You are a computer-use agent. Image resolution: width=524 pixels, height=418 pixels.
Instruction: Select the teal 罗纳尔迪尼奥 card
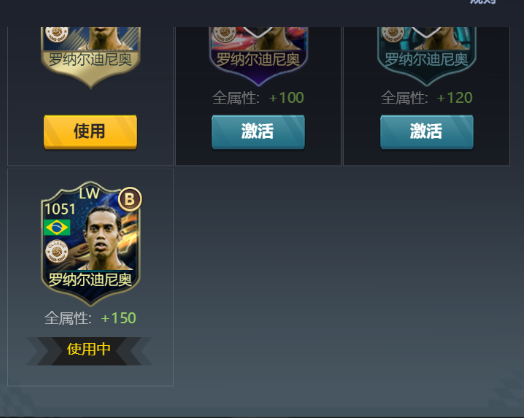pos(427,56)
